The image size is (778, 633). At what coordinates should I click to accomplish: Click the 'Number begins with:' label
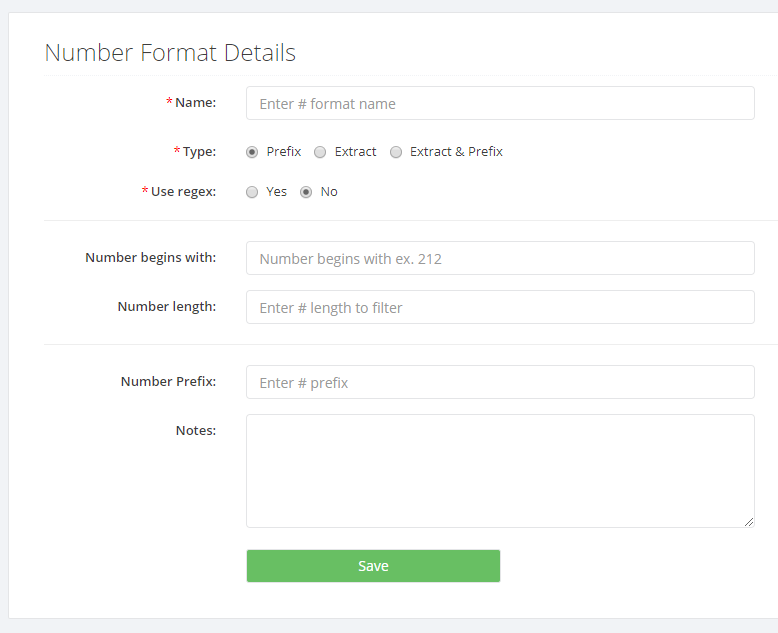tap(150, 257)
